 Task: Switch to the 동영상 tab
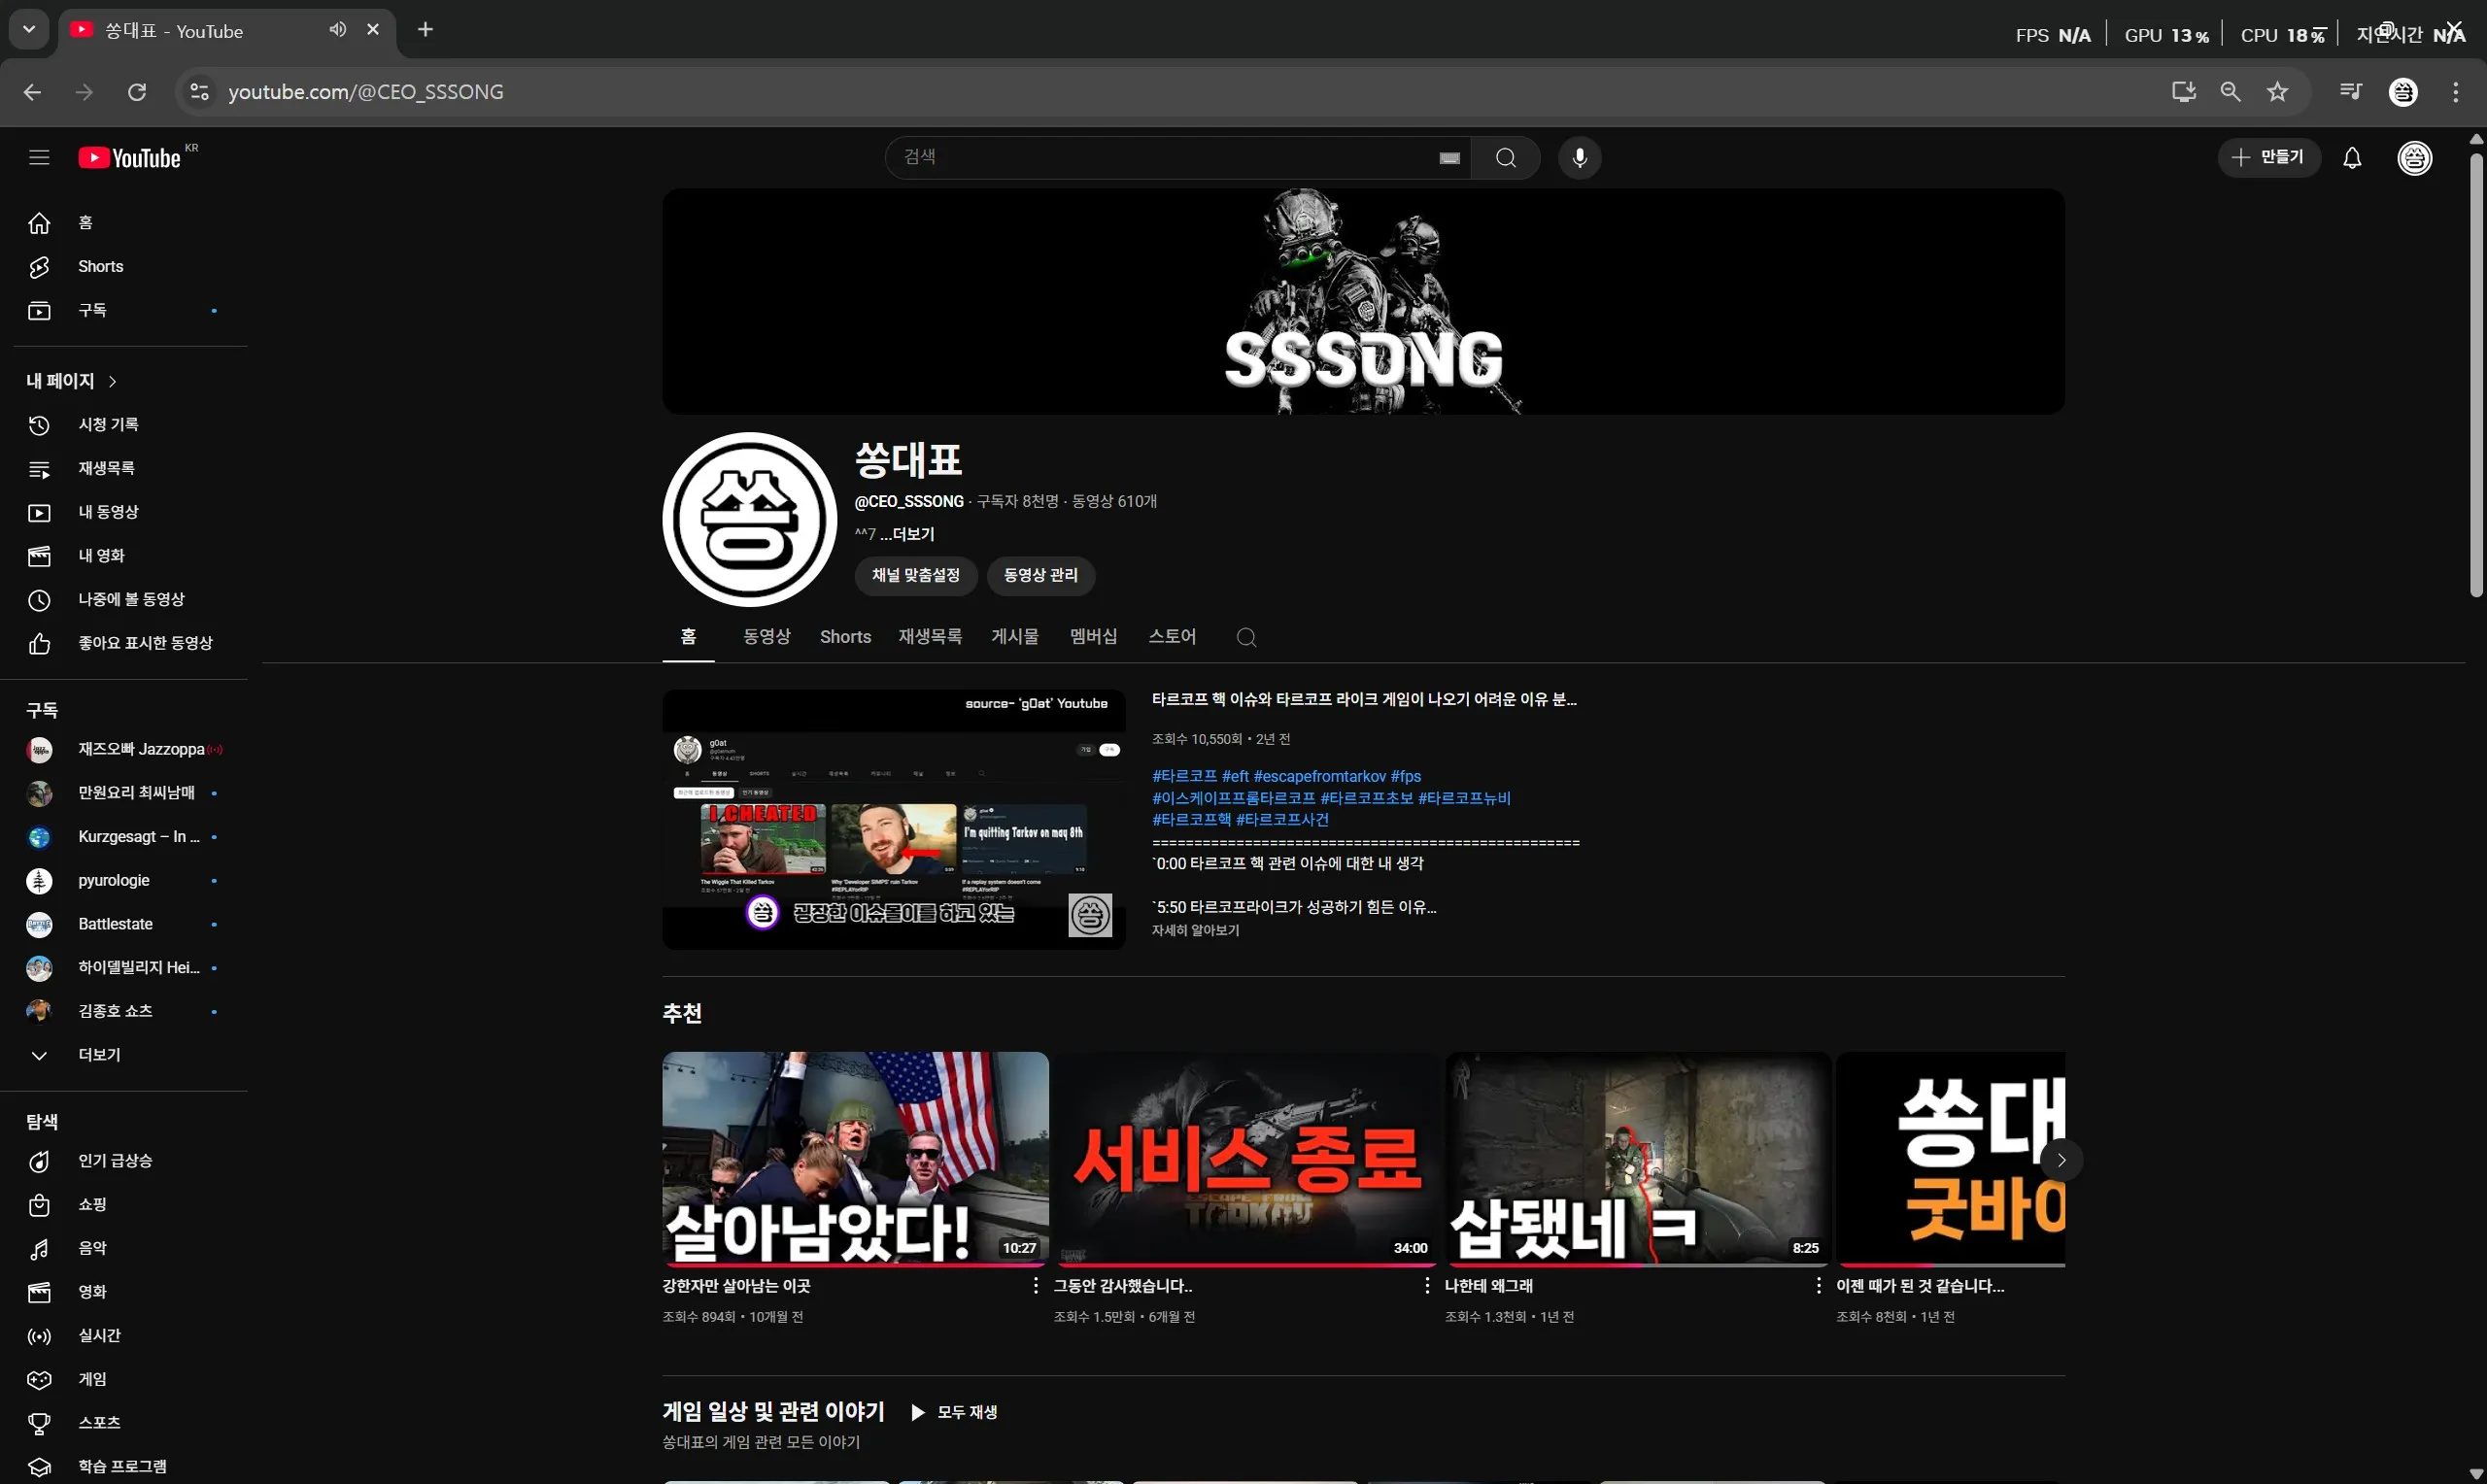point(766,636)
